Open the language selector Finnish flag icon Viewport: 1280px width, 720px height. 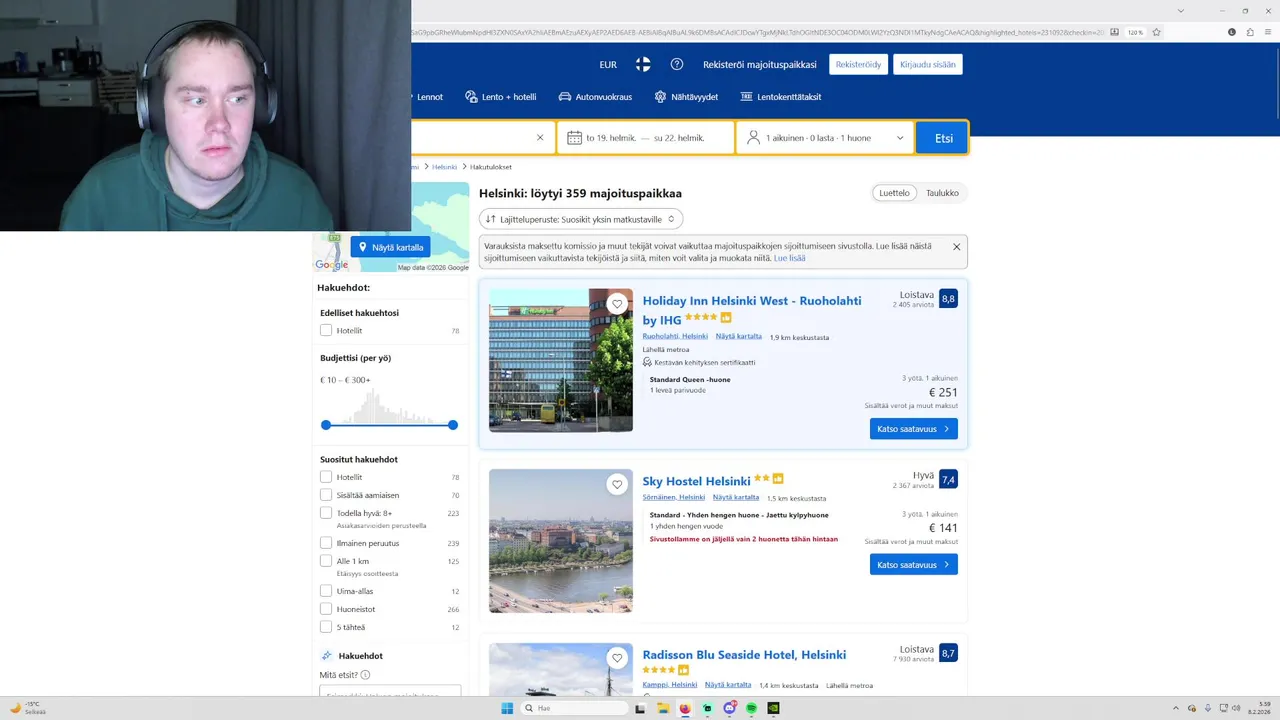(x=643, y=64)
